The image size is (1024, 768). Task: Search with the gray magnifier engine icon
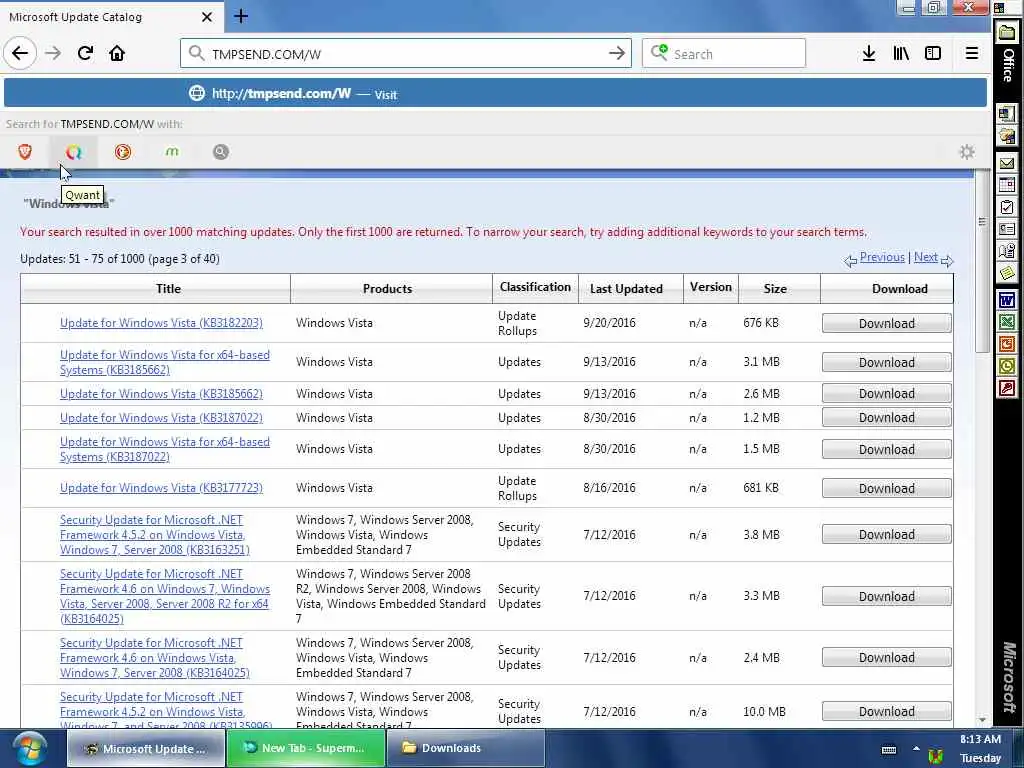[x=221, y=152]
